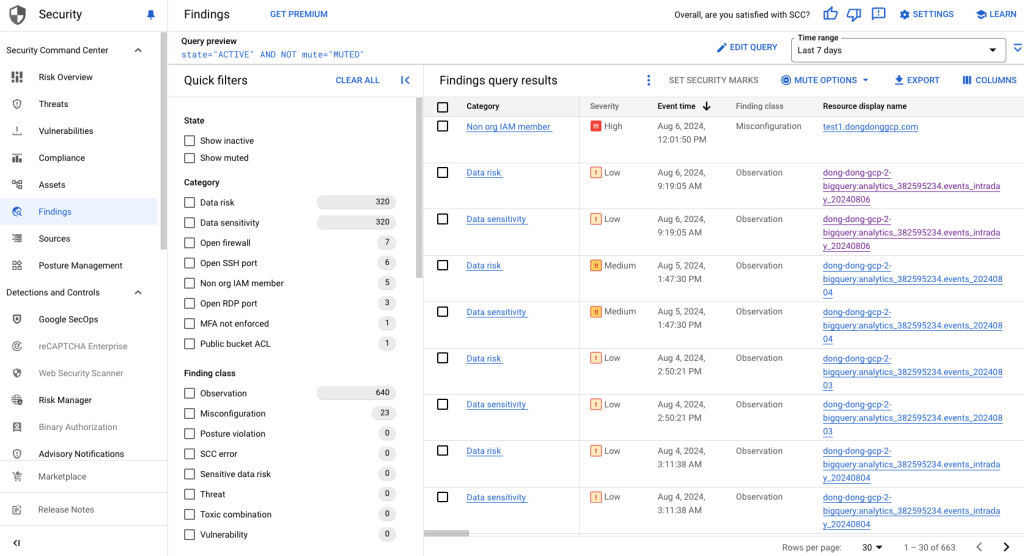Viewport: 1024px width, 556px height.
Task: Click the Quick filters vertical scrollbar
Action: pos(419,188)
